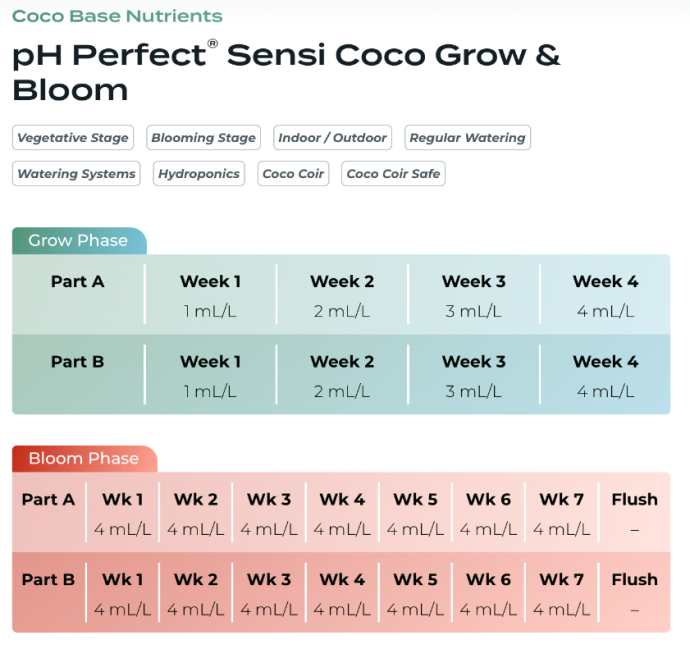Screen dimensions: 690x649
Task: Click the pH Perfect Sensi Coco product title
Action: [x=286, y=72]
